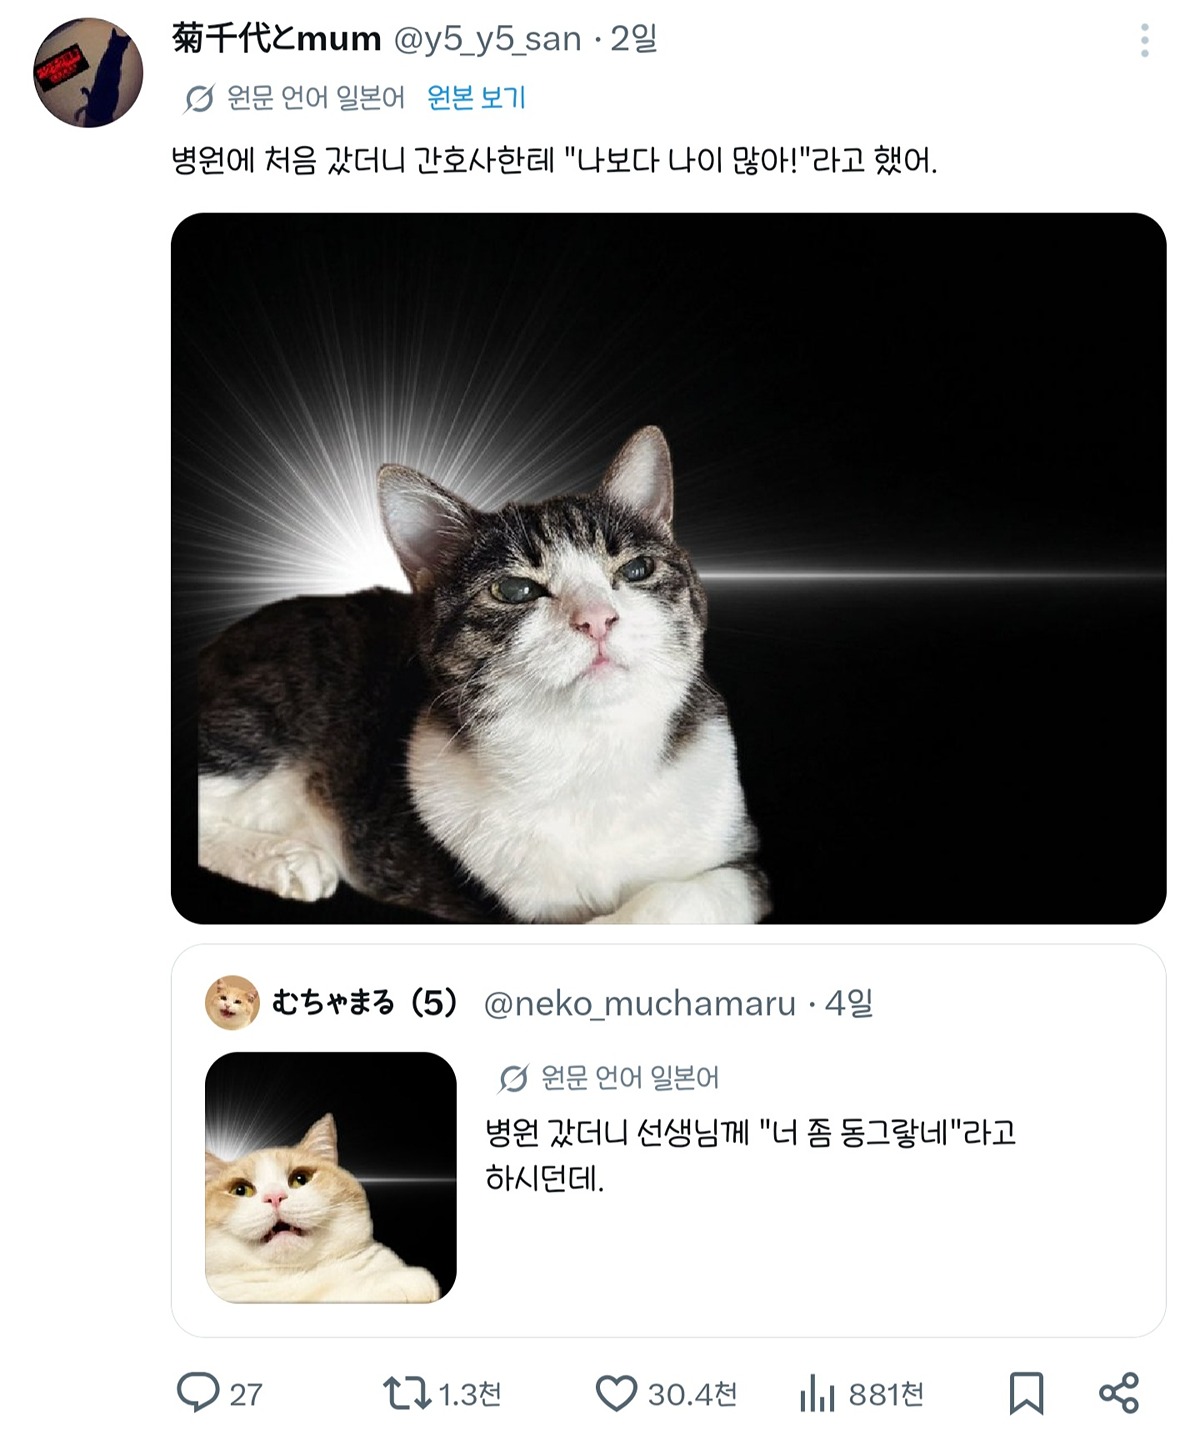Bookmark this post

[1026, 1393]
